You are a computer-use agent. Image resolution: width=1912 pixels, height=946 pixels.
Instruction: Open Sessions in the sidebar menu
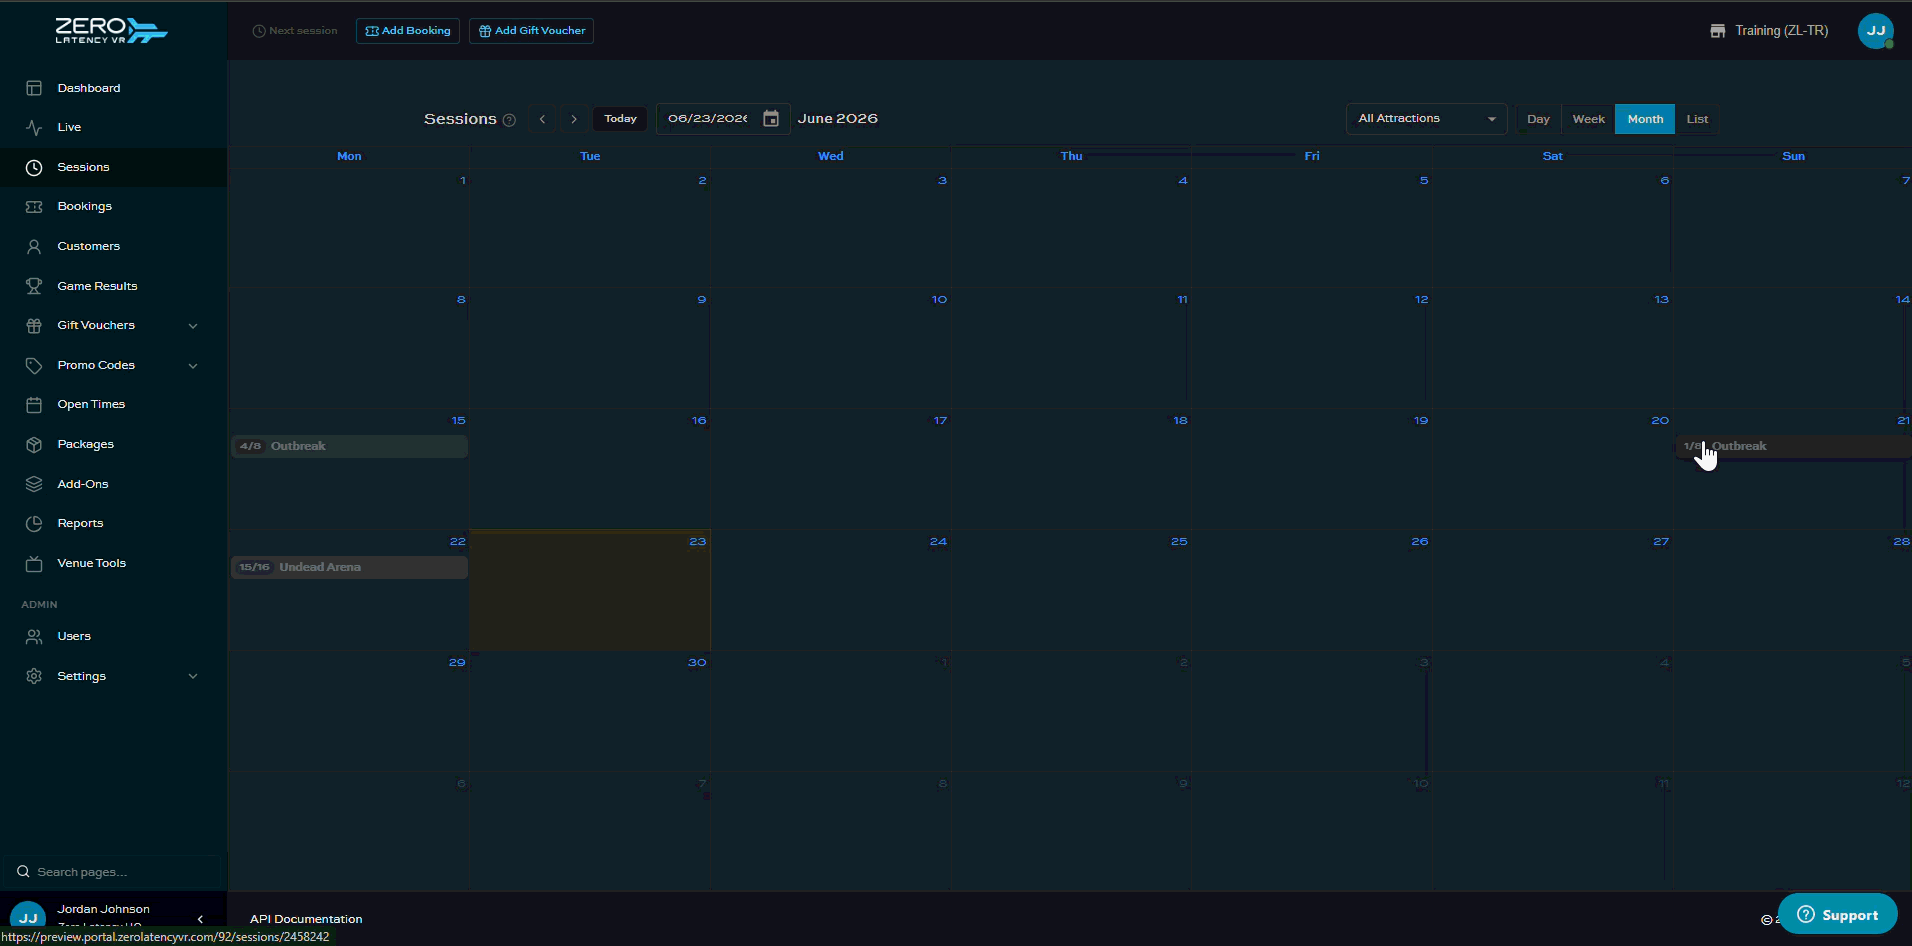[113, 167]
